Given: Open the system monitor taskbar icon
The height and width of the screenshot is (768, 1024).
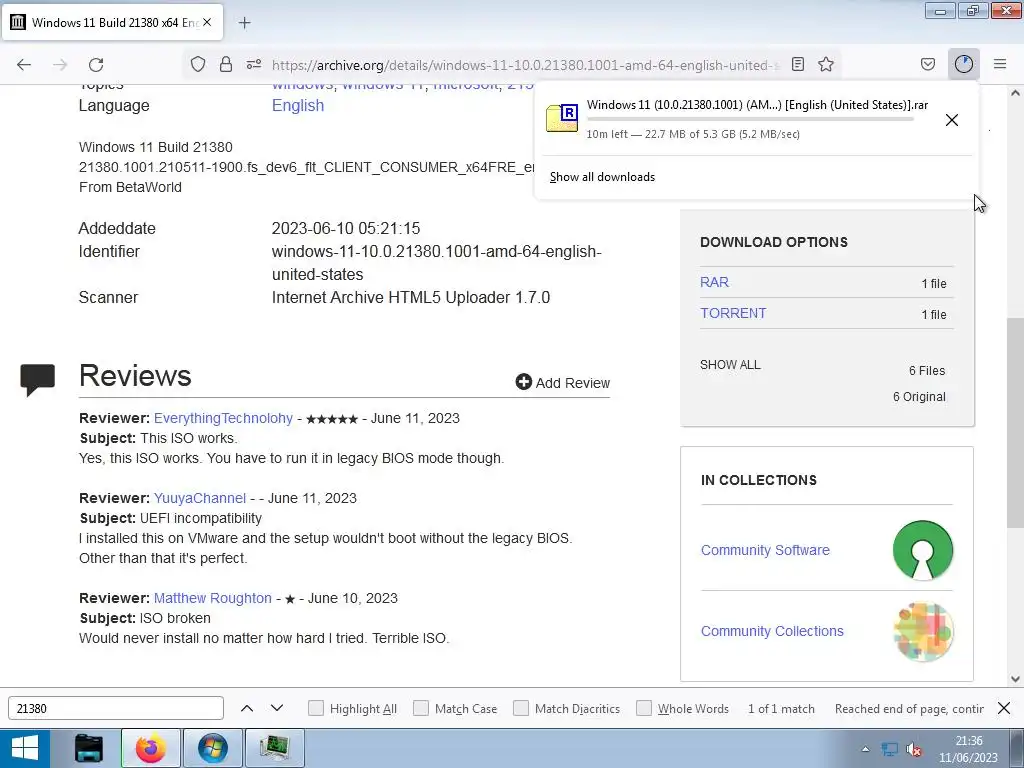Looking at the screenshot, I should tap(274, 748).
